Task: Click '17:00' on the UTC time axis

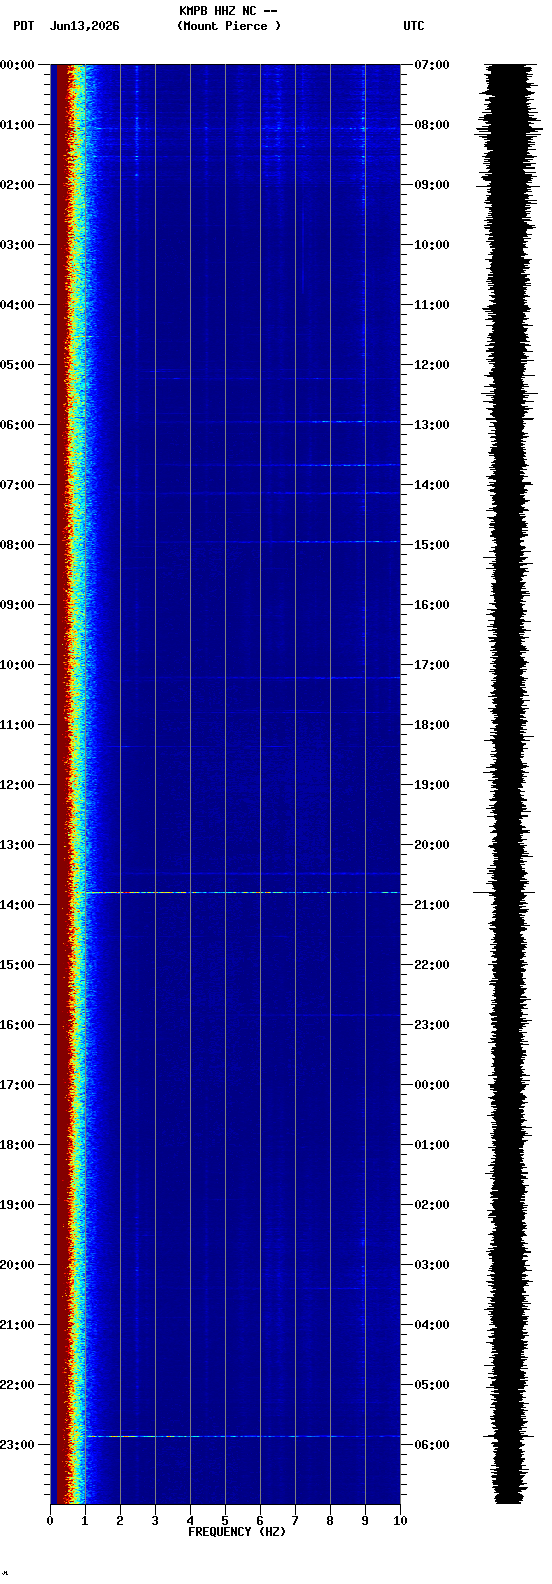Action: pos(432,665)
